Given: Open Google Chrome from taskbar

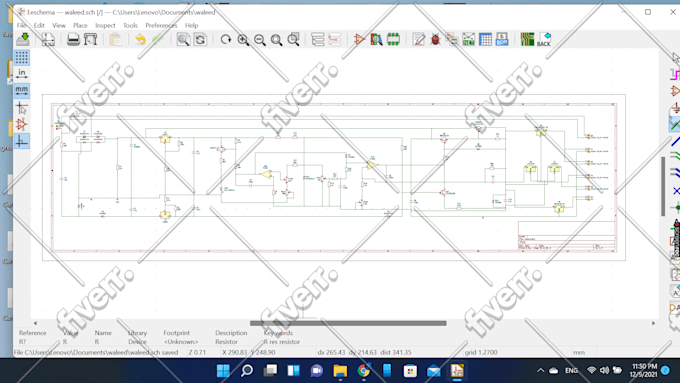Looking at the screenshot, I should [363, 371].
